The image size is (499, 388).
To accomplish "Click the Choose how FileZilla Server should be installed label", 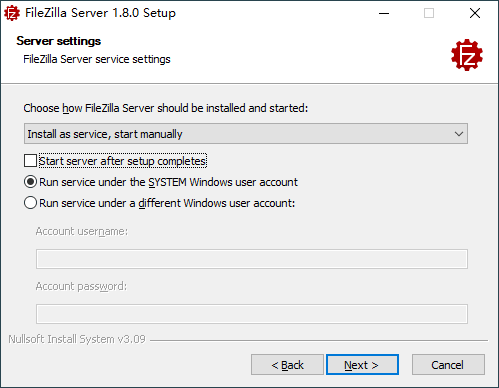I will pos(166,108).
